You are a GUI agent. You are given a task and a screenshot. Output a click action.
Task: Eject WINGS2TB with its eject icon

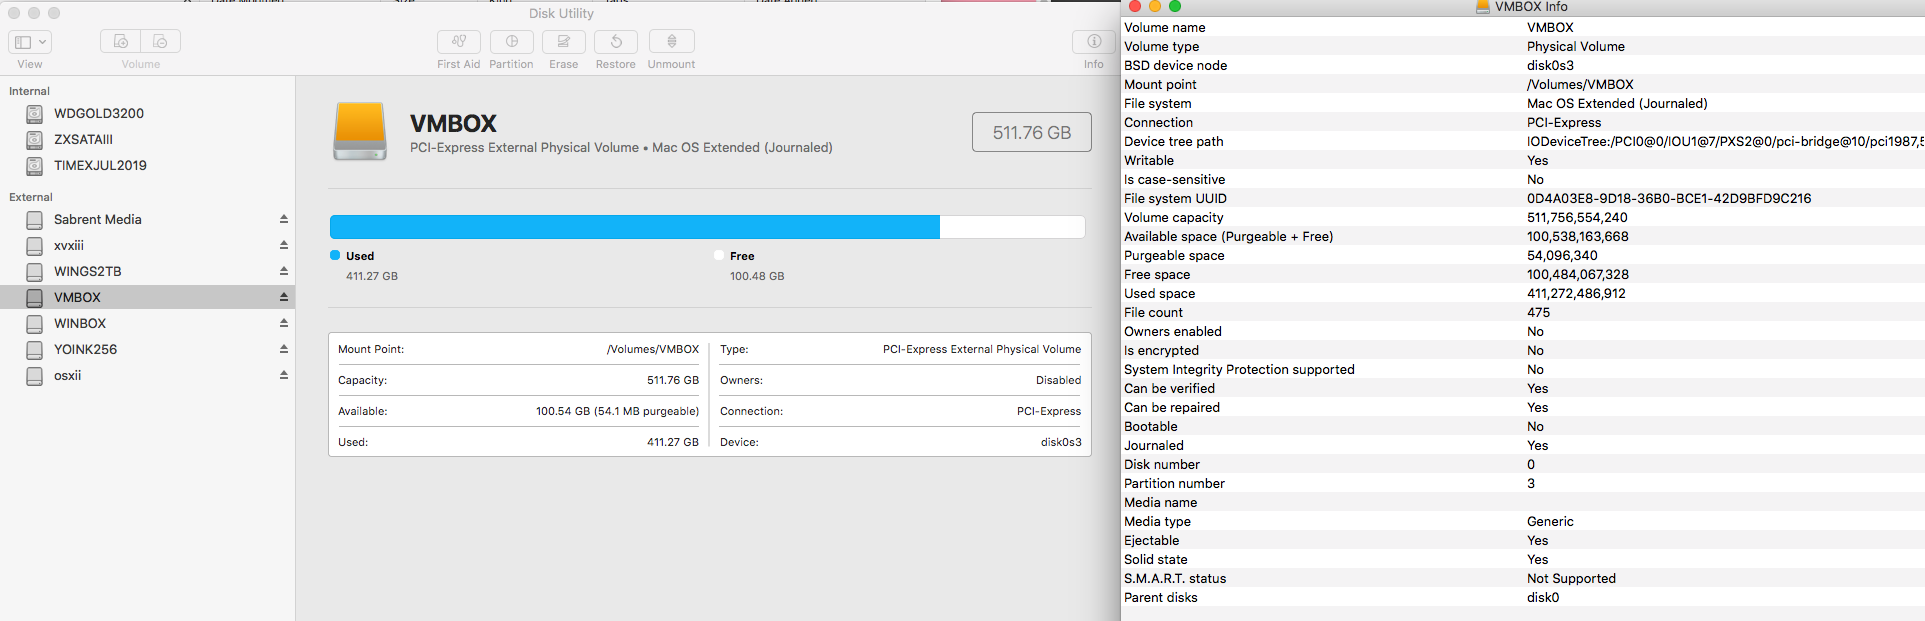click(x=284, y=271)
